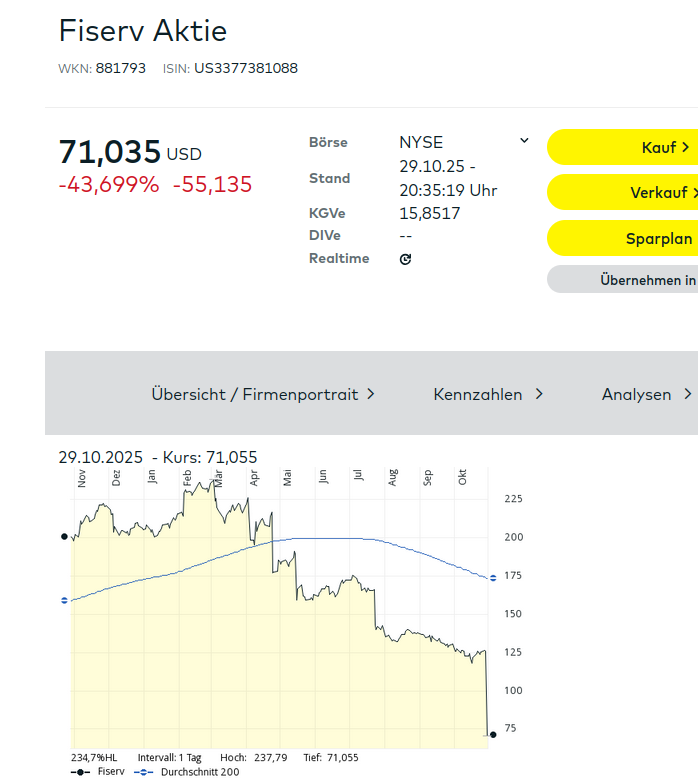
Task: Click the arrow icon after Analysen
Action: click(687, 394)
